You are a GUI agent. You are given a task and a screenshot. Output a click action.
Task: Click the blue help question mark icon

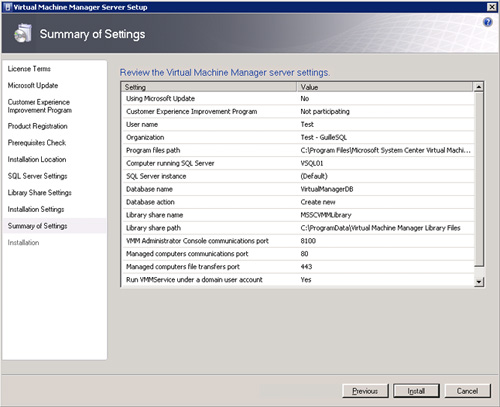pyautogui.click(x=488, y=22)
